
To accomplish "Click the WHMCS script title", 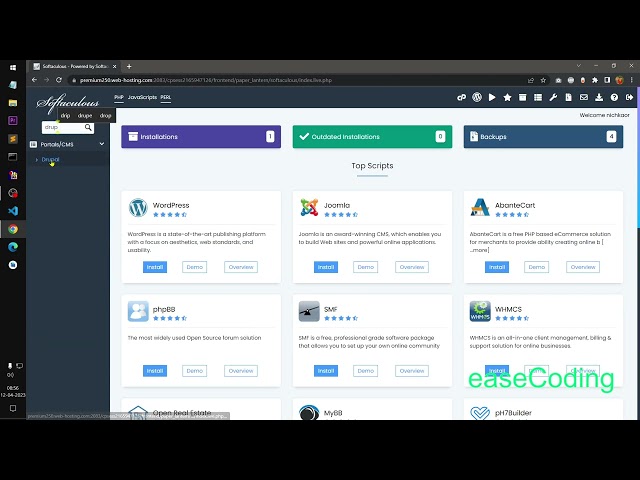I will coord(508,309).
